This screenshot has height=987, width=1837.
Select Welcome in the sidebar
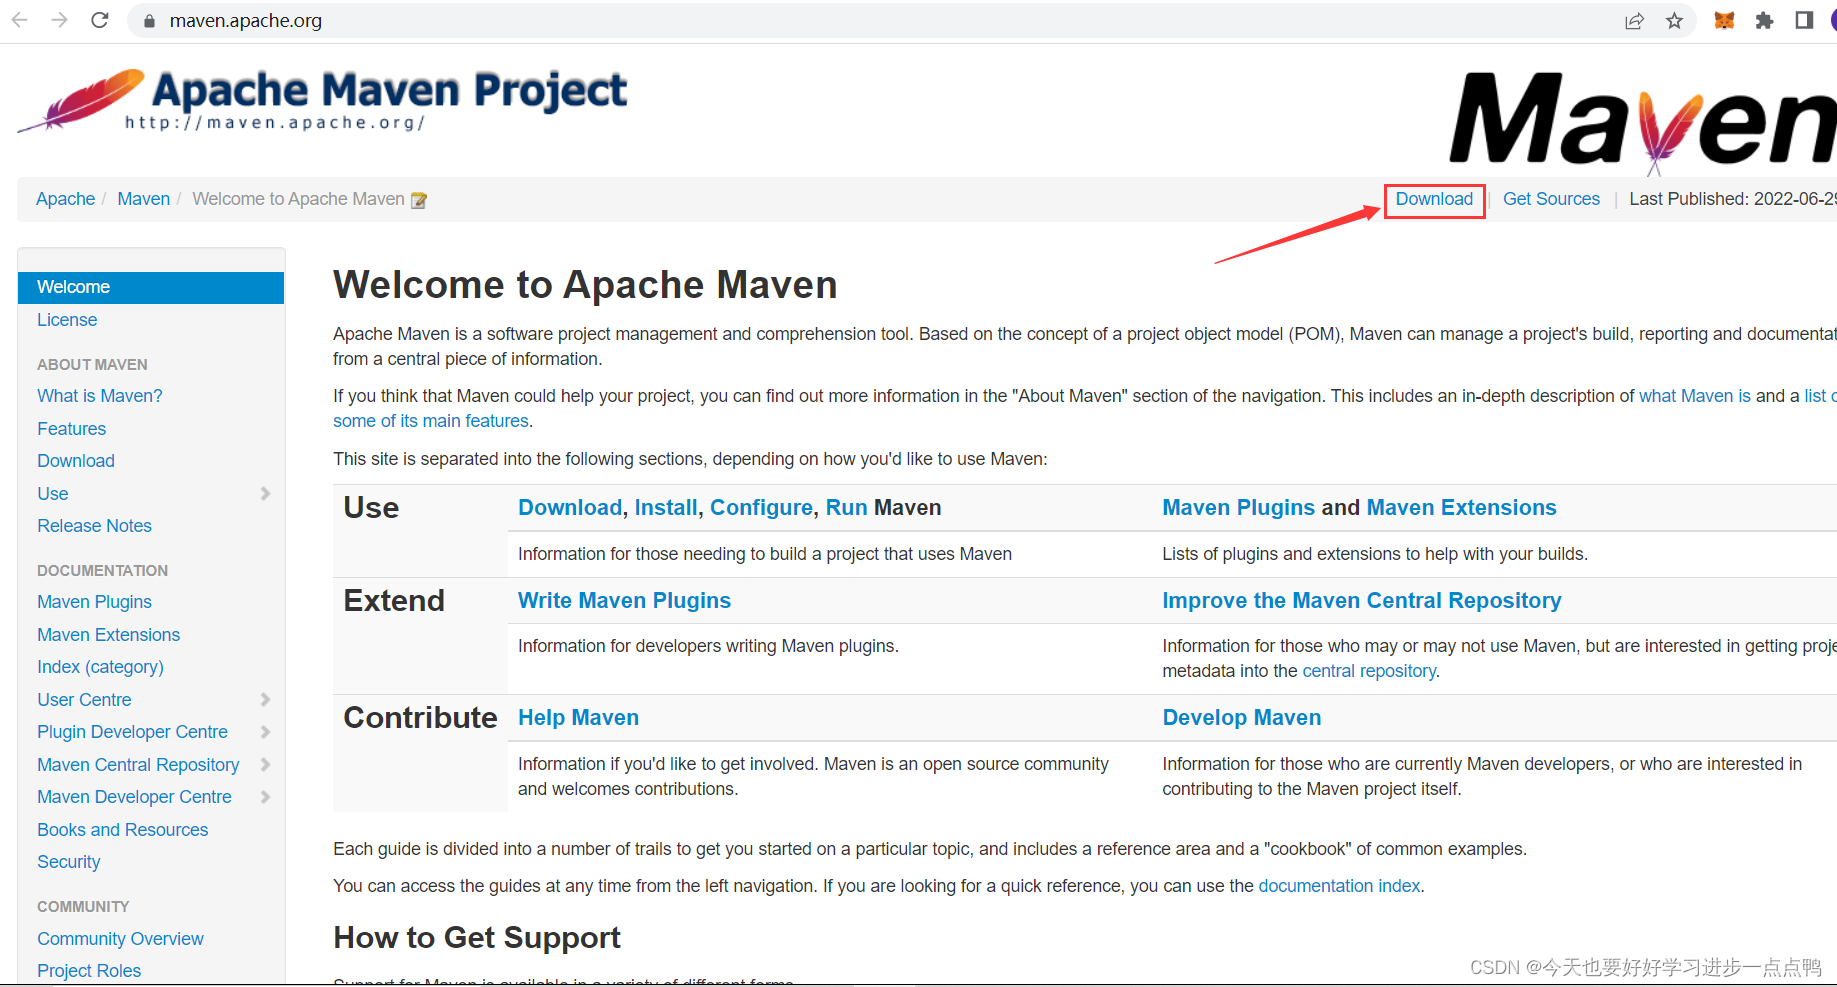tap(151, 287)
